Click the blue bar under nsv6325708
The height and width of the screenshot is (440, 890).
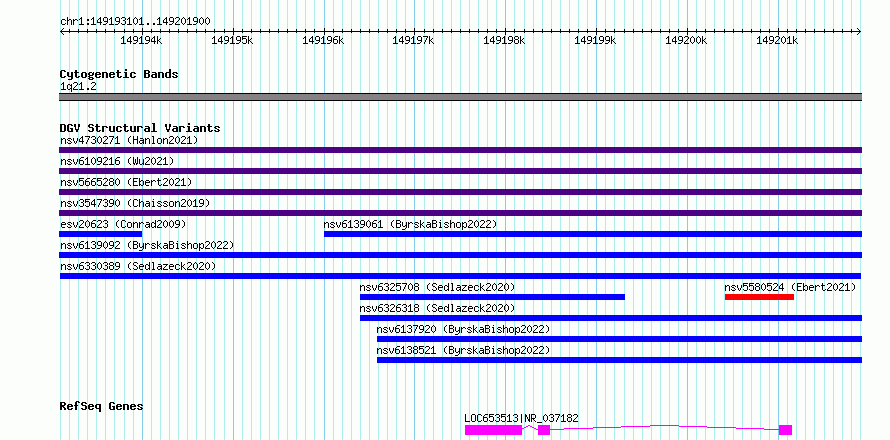click(x=492, y=297)
